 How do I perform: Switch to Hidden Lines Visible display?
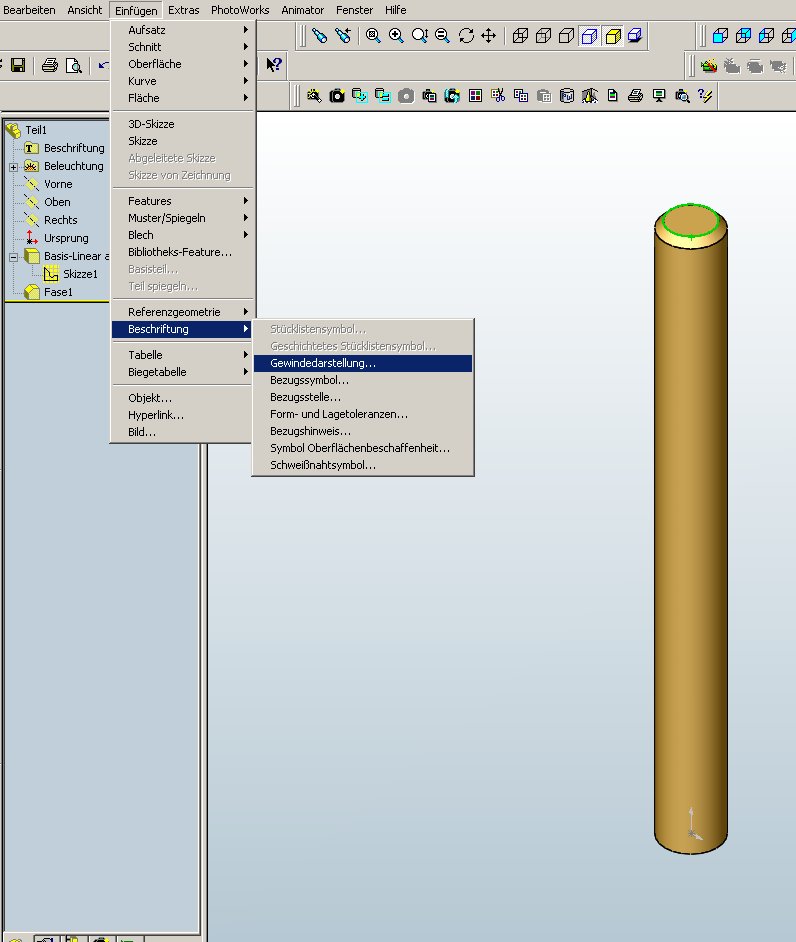point(543,35)
